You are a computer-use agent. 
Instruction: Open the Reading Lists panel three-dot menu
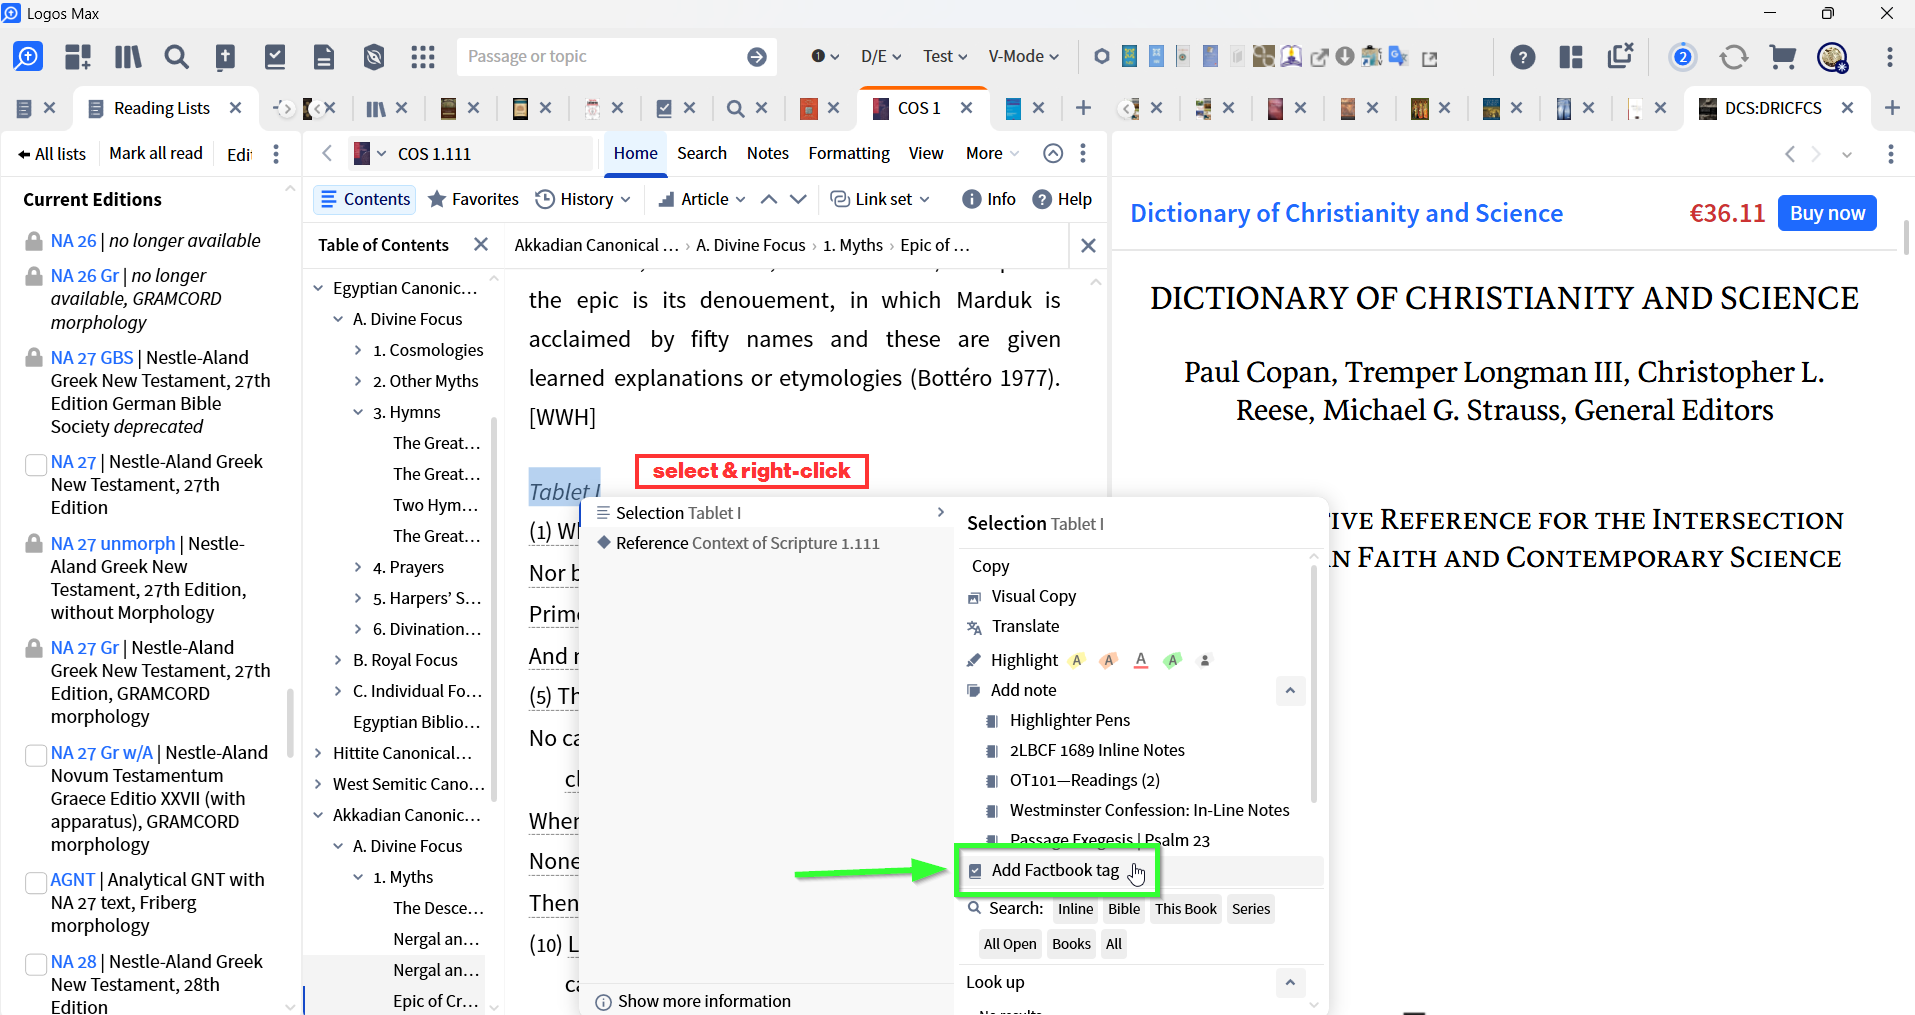(x=276, y=153)
